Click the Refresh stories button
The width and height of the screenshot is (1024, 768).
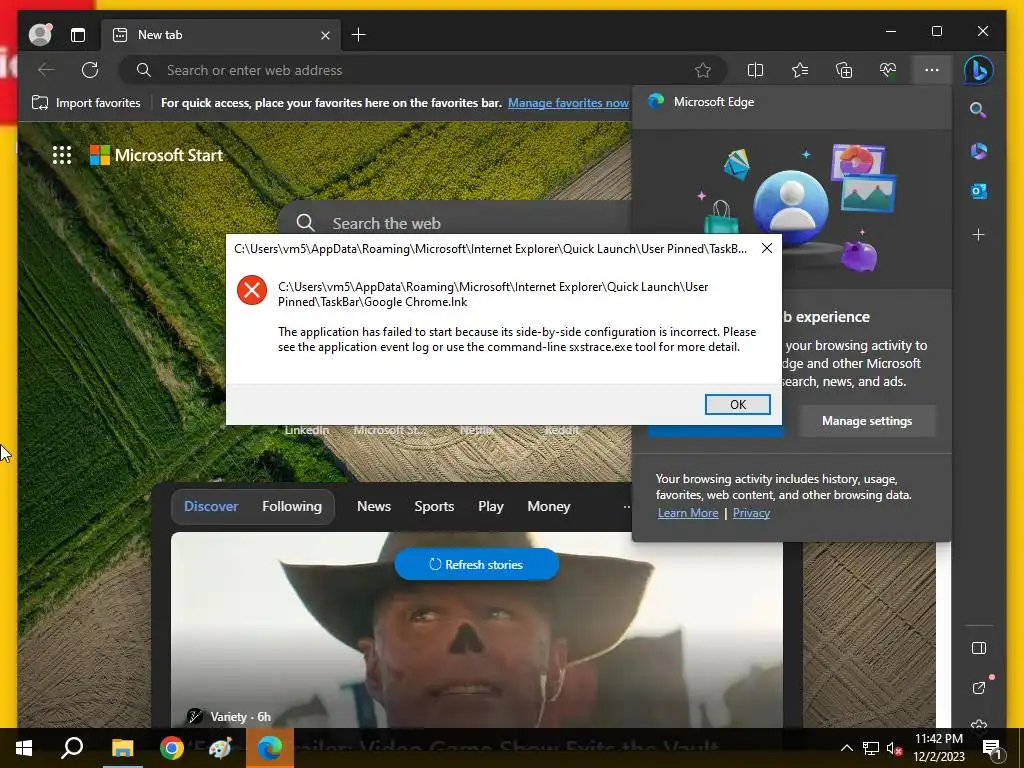pos(476,564)
